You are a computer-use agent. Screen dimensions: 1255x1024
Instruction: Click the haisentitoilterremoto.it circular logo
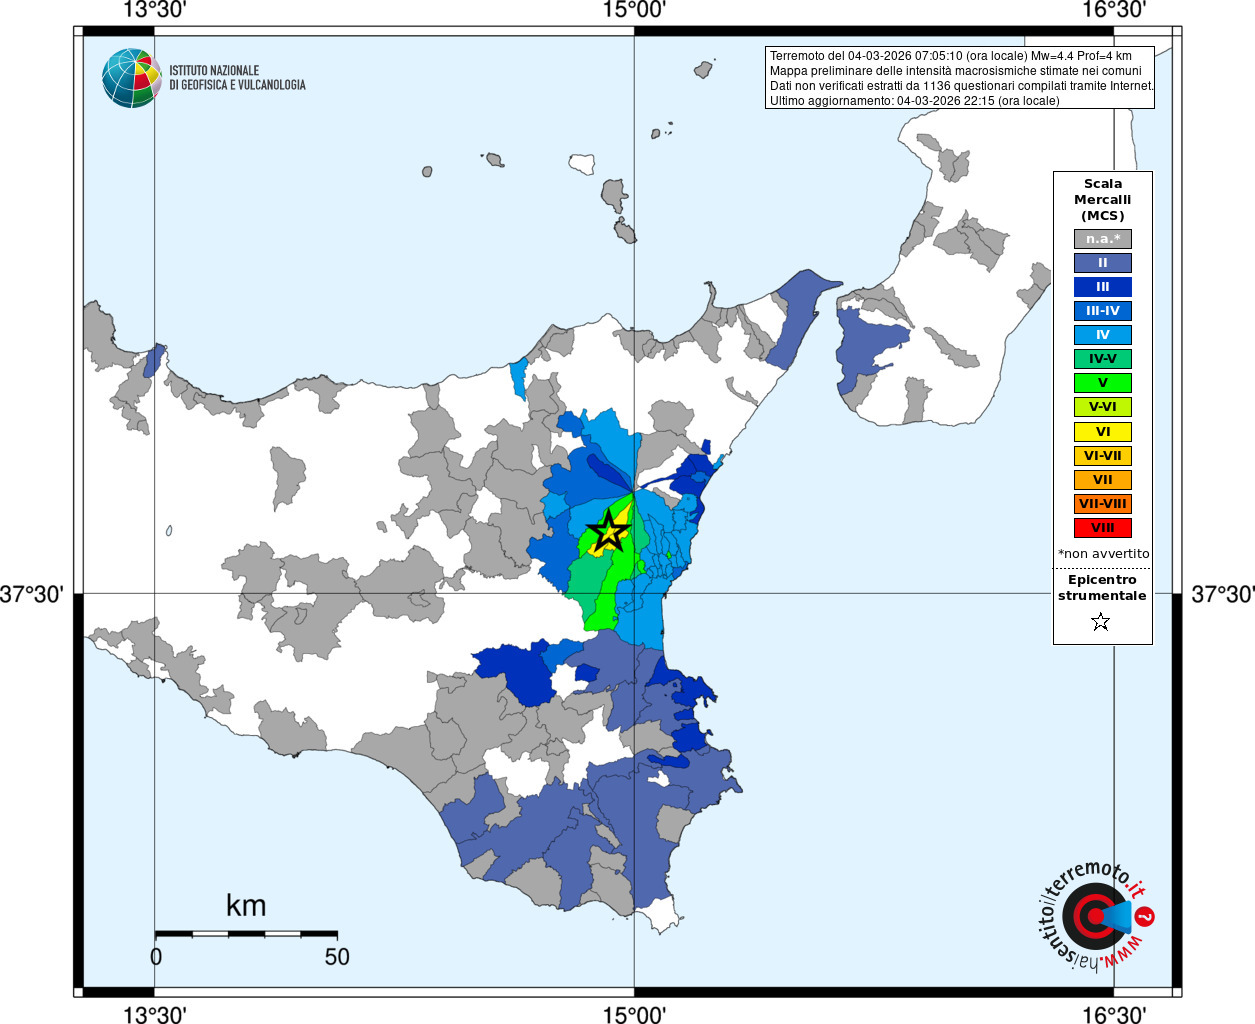(1097, 916)
